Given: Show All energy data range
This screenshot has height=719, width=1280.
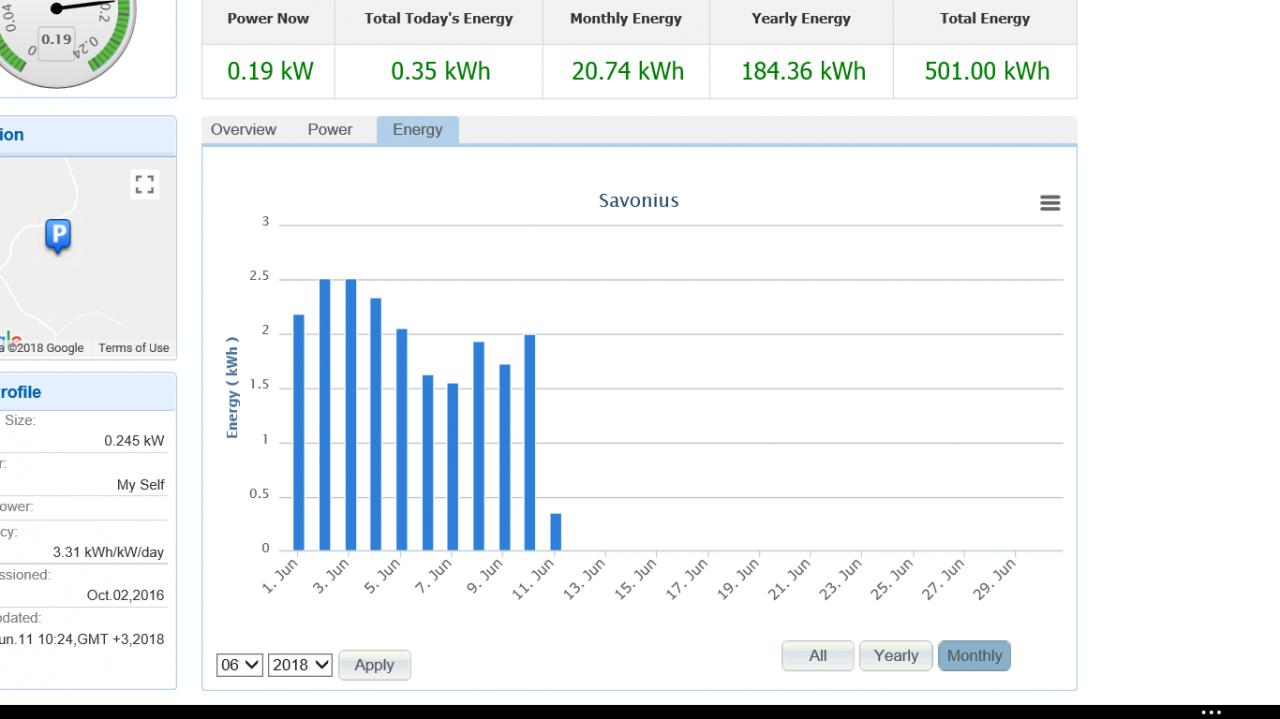Looking at the screenshot, I should coord(818,656).
